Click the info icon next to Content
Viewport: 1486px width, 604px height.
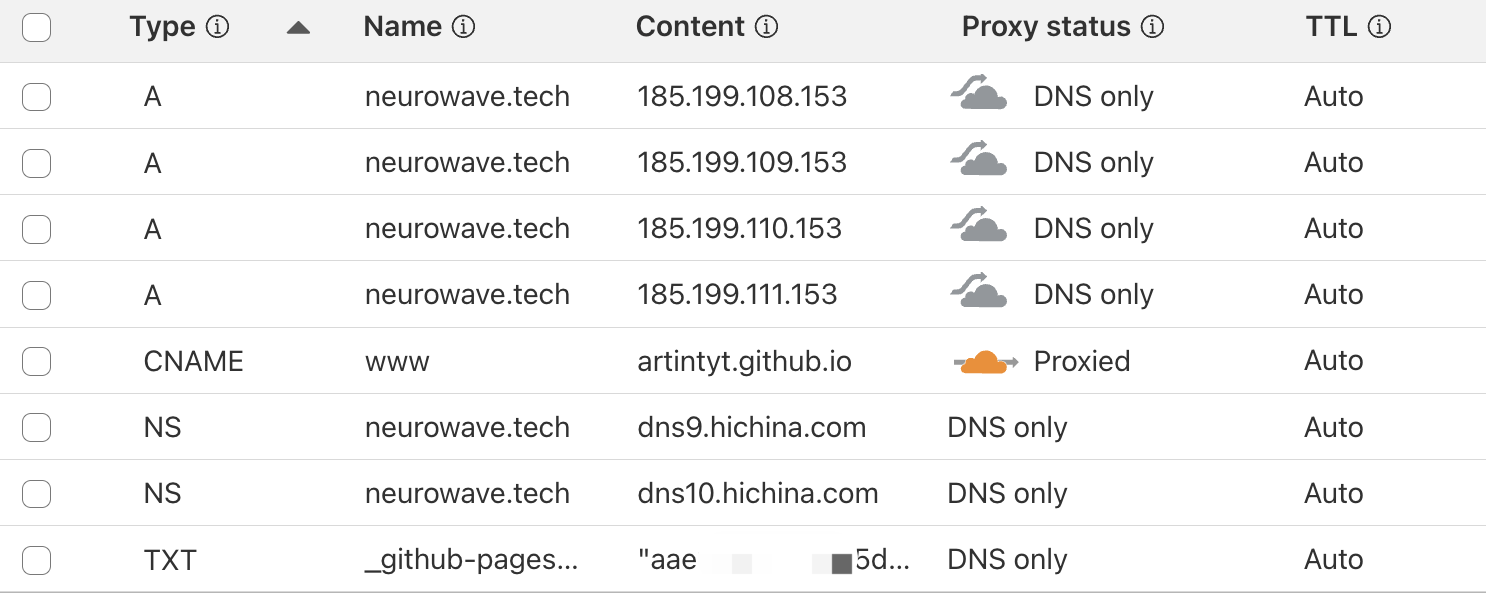pyautogui.click(x=766, y=27)
